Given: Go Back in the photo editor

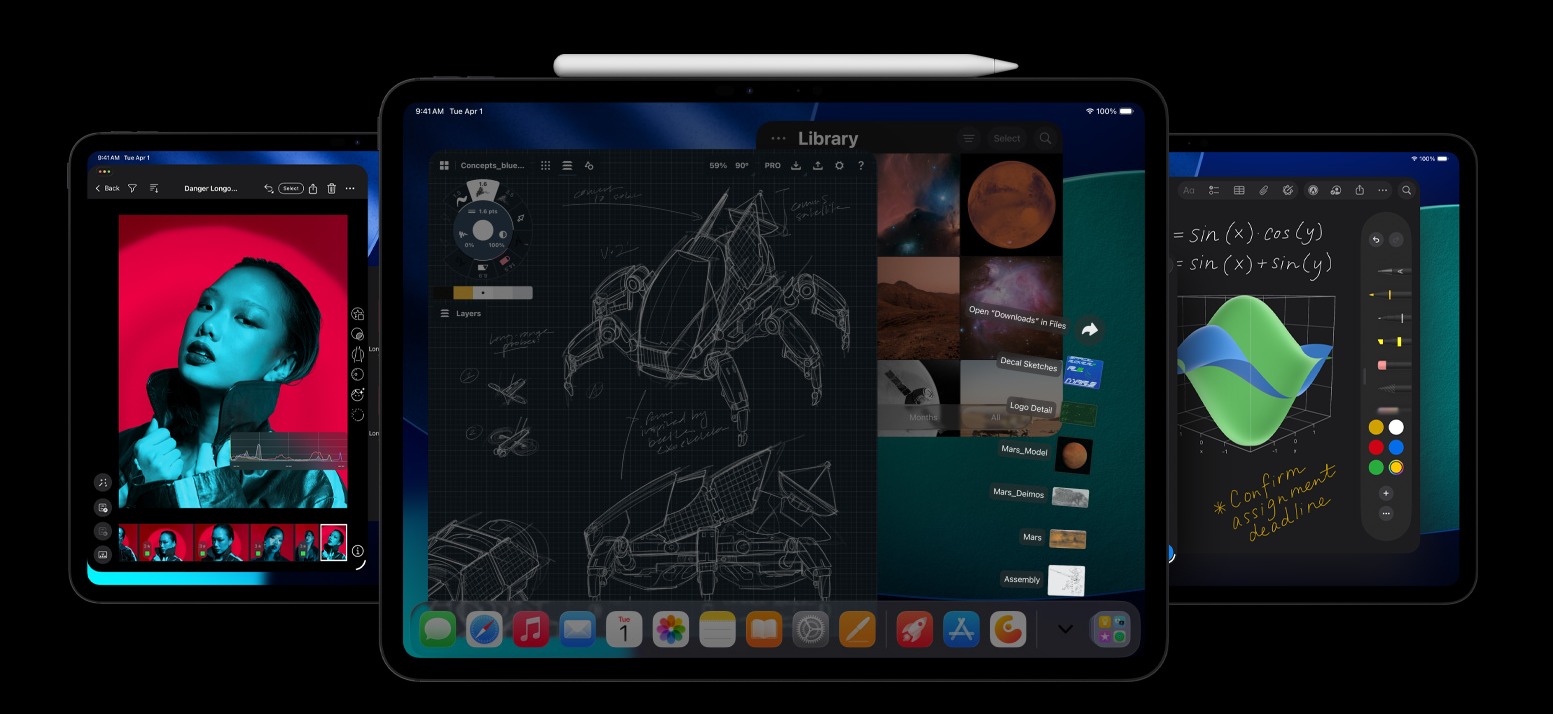Looking at the screenshot, I should [107, 188].
